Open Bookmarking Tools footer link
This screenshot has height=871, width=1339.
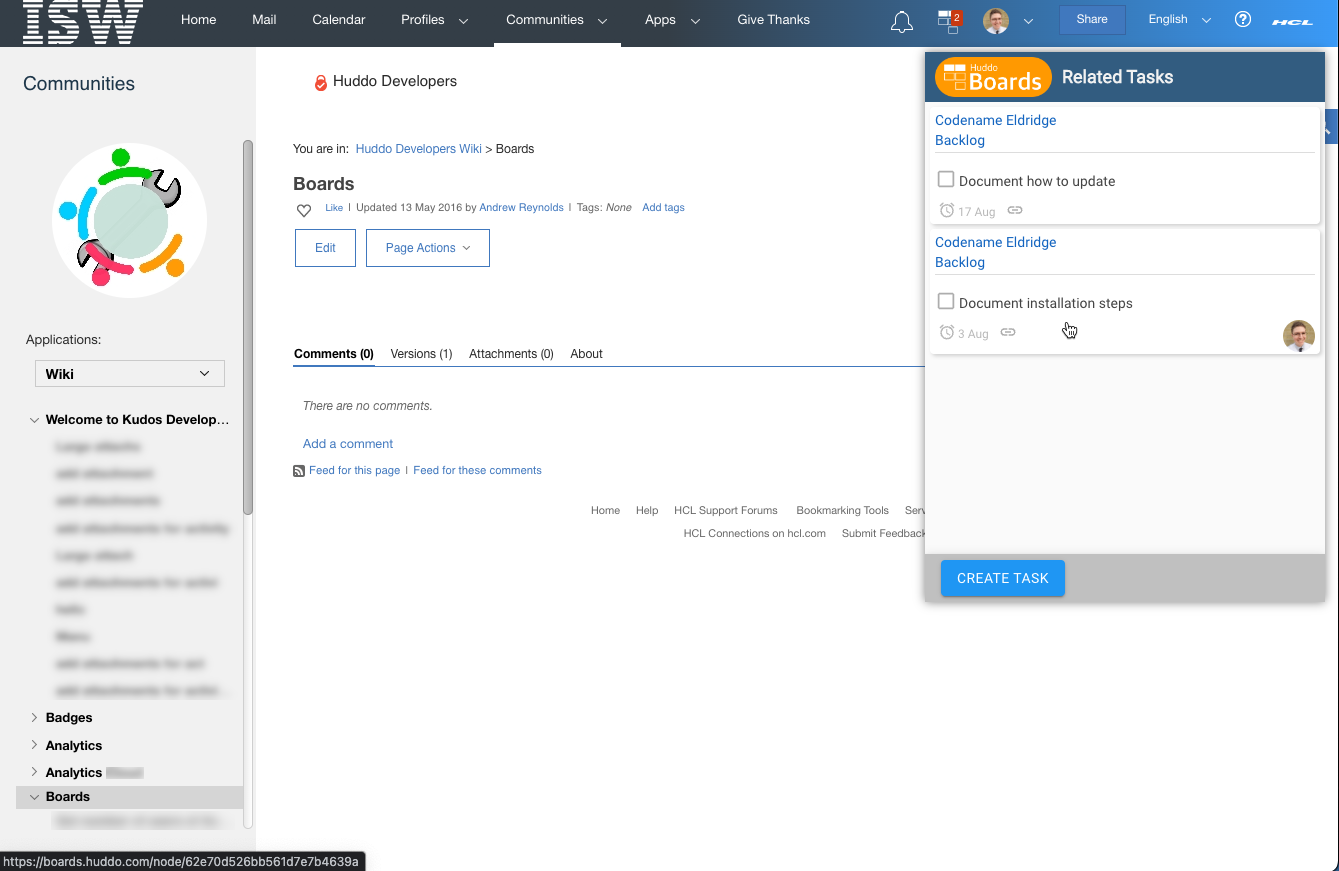(x=842, y=511)
